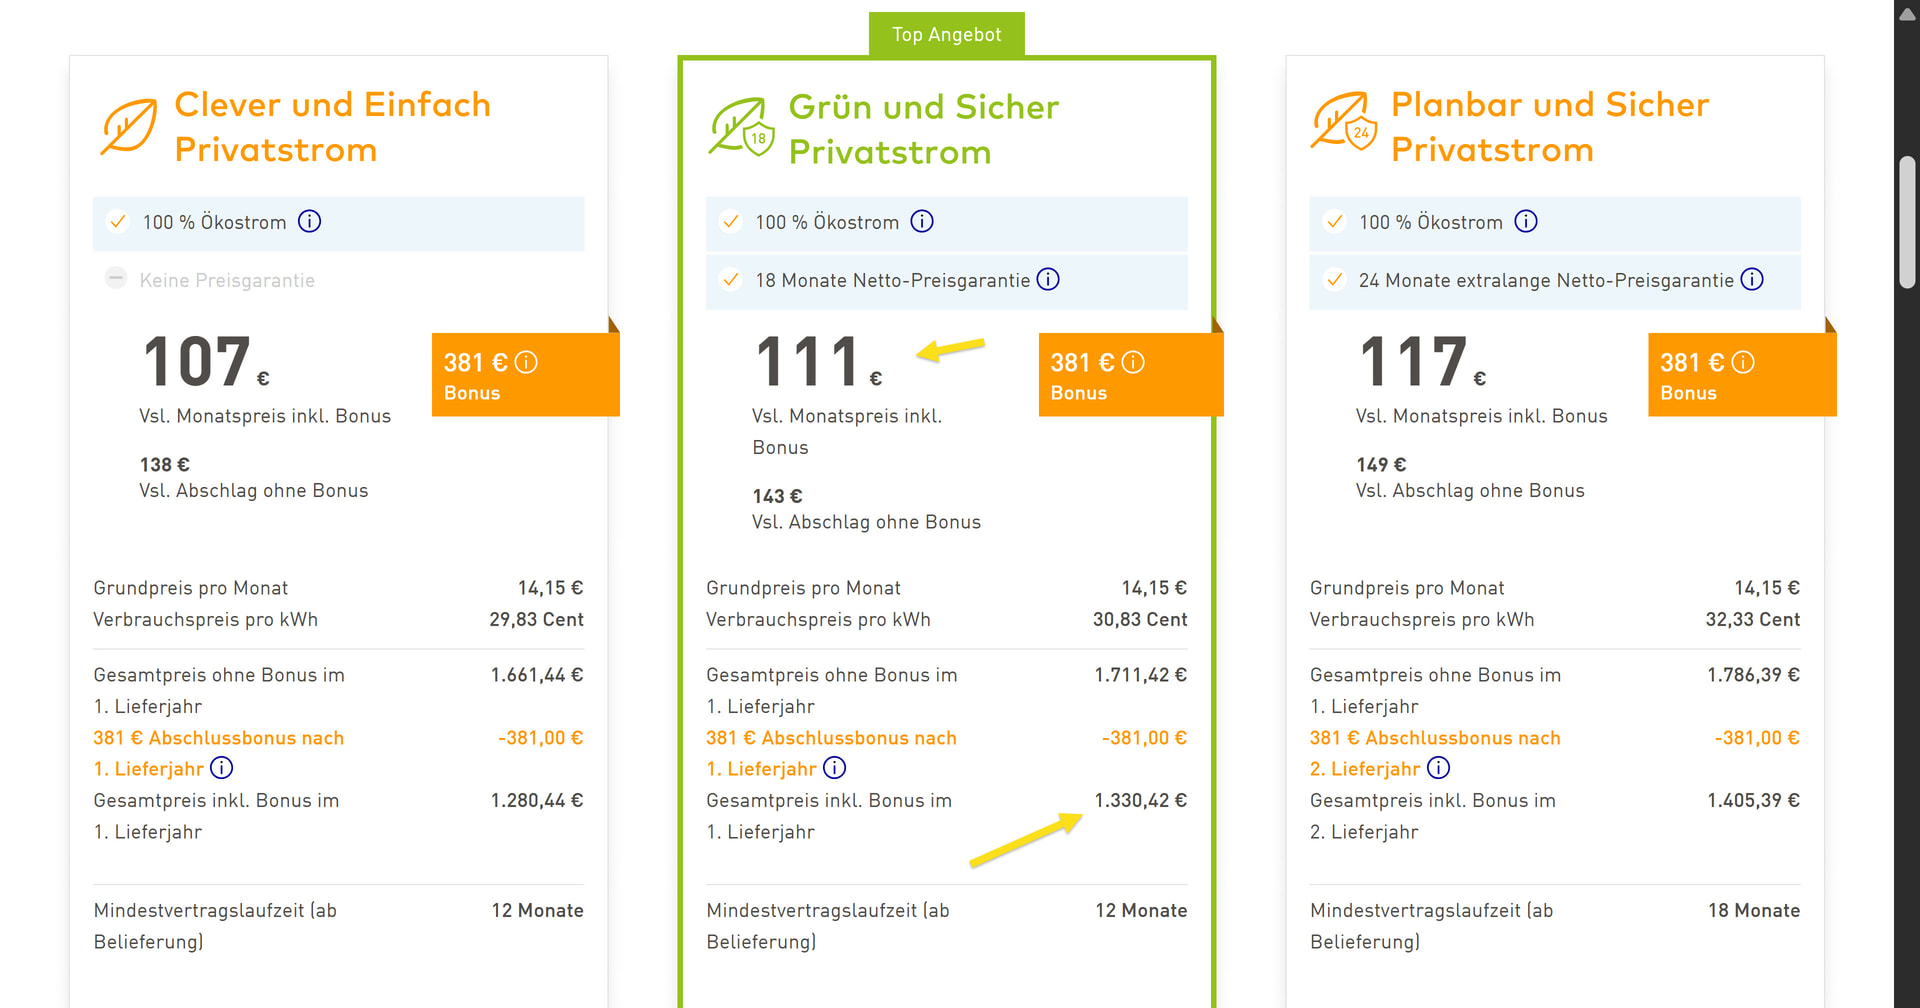Click the leaf-shield 18 icon of Grün und Sicher
Viewport: 1920px width, 1008px height.
(741, 128)
